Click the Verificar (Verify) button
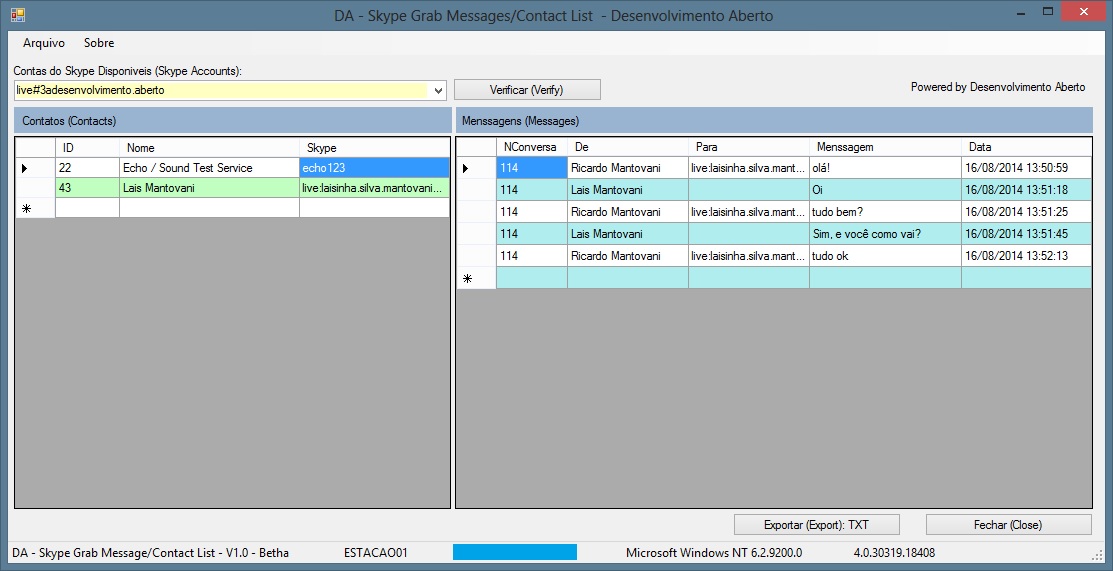The image size is (1113, 571). 527,90
